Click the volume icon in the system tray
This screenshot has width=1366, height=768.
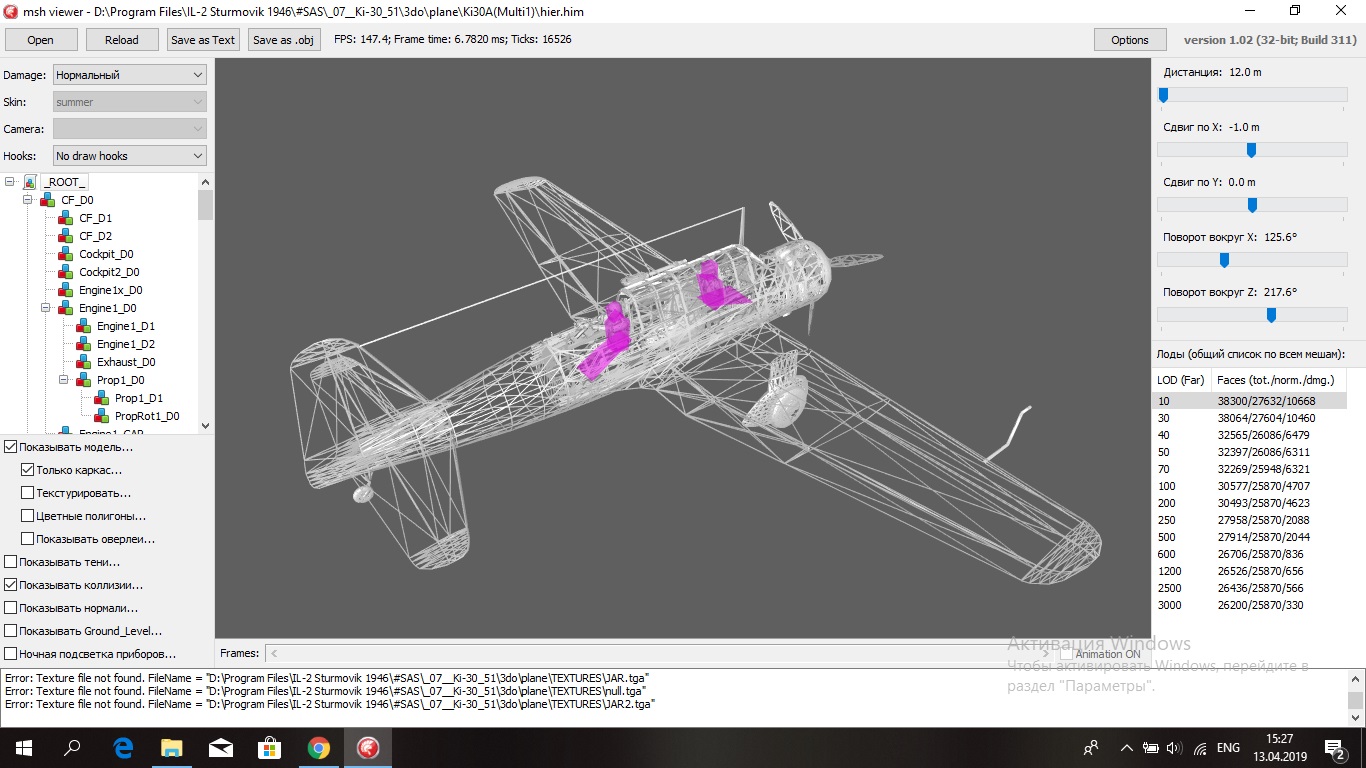(1174, 748)
